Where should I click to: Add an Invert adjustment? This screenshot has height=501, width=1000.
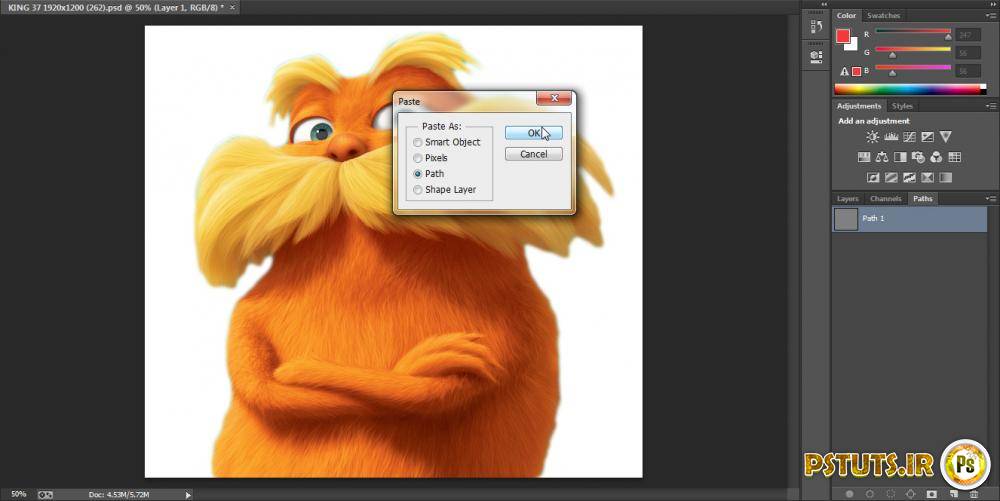(x=873, y=177)
